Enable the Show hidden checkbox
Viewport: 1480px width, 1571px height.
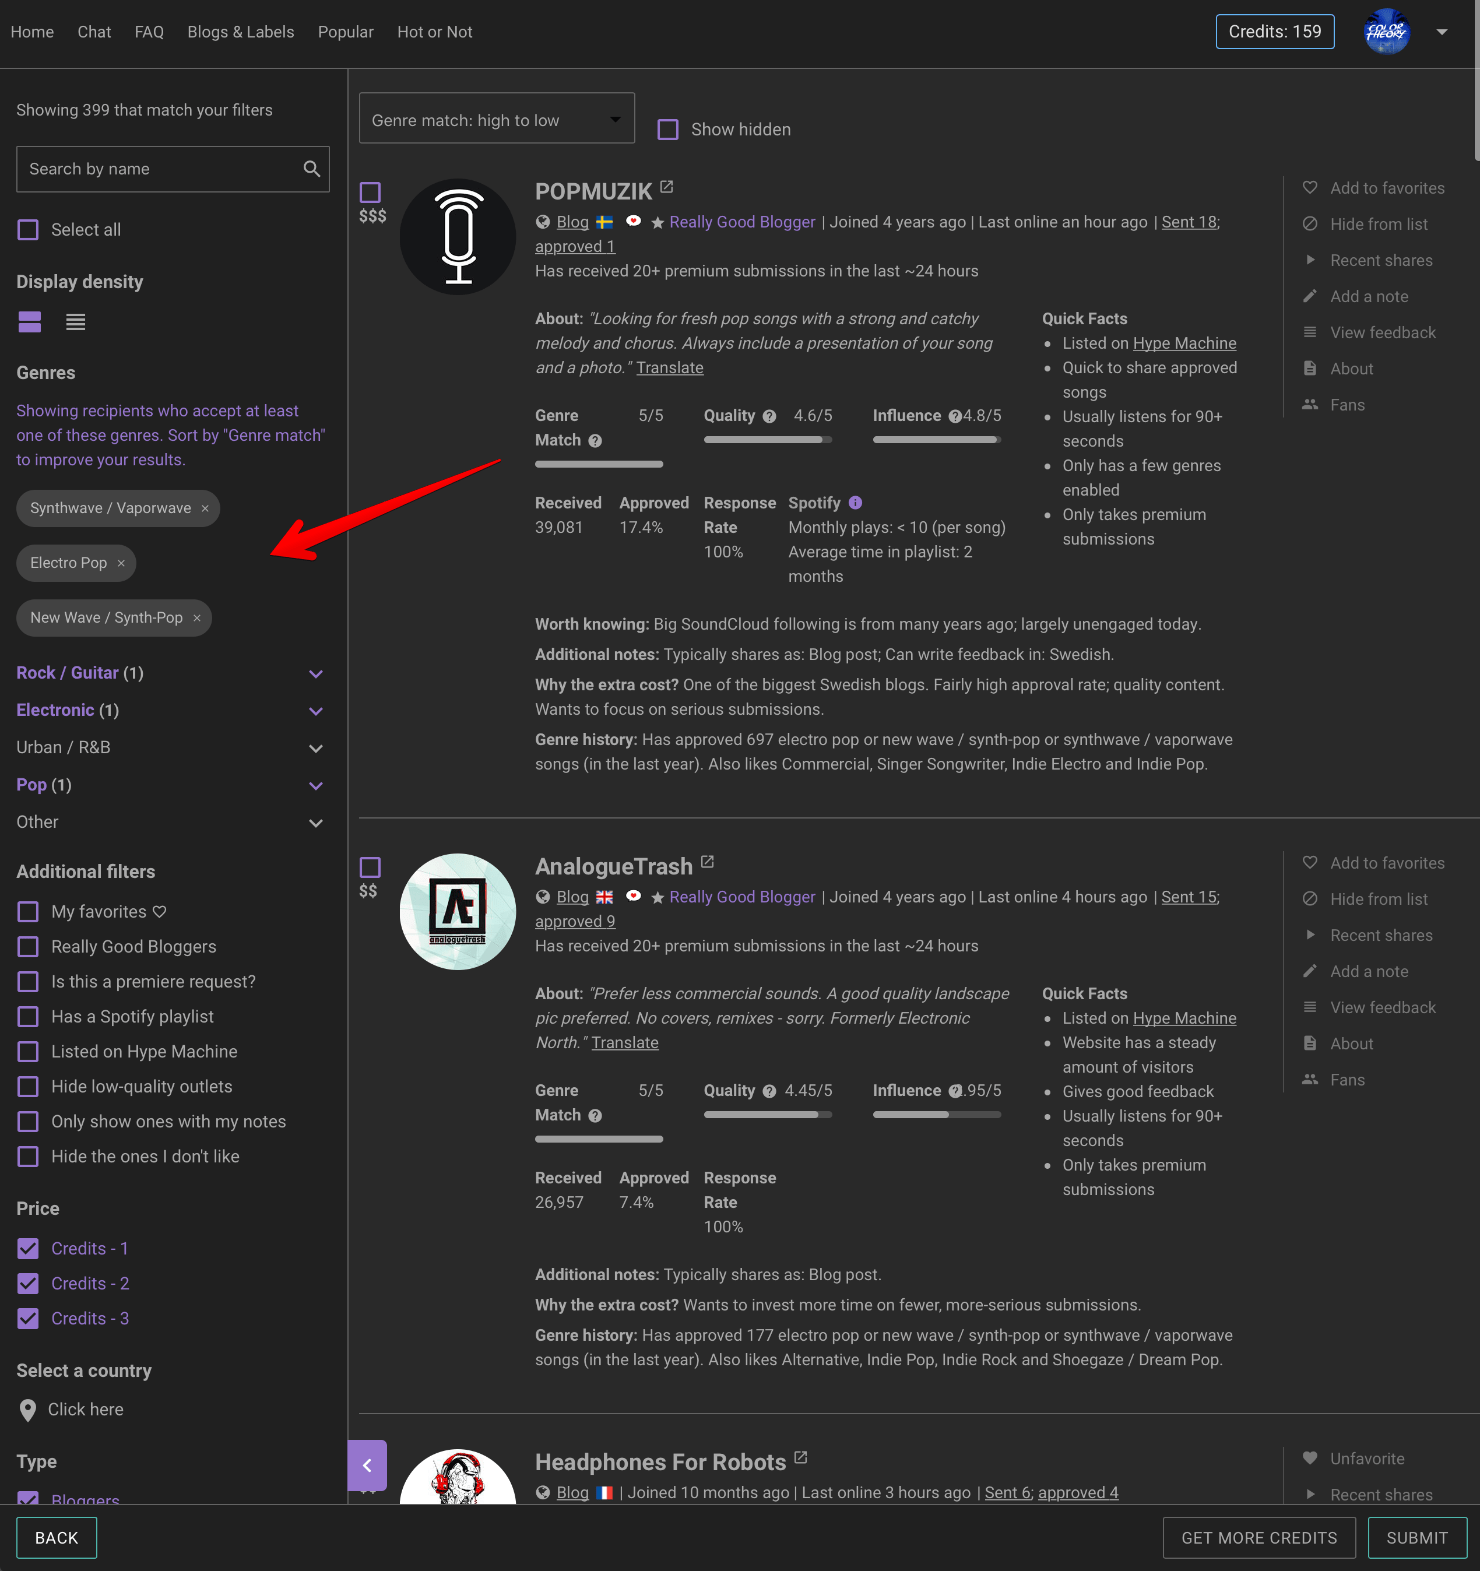pos(668,130)
